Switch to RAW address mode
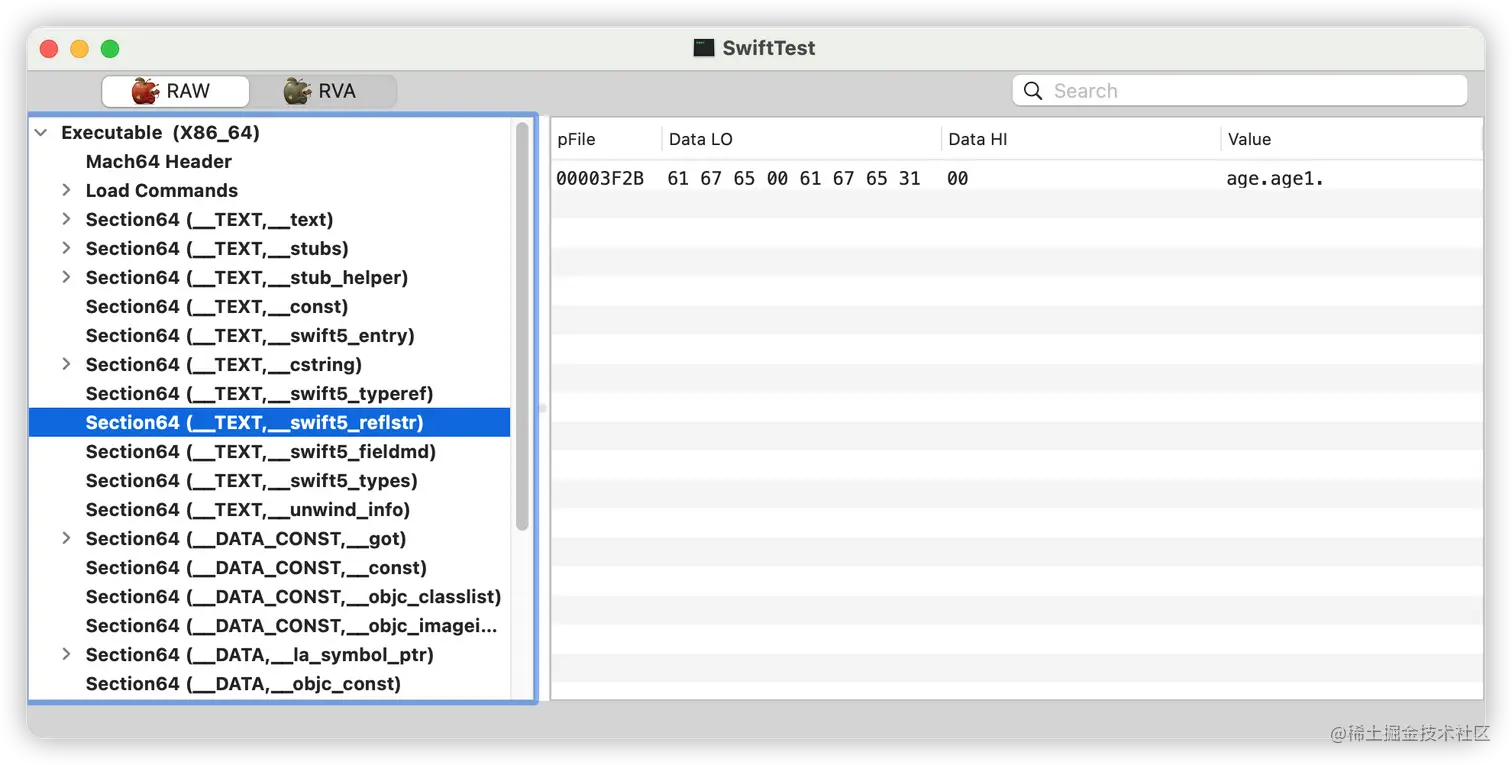Image resolution: width=1512 pixels, height=765 pixels. pyautogui.click(x=175, y=91)
